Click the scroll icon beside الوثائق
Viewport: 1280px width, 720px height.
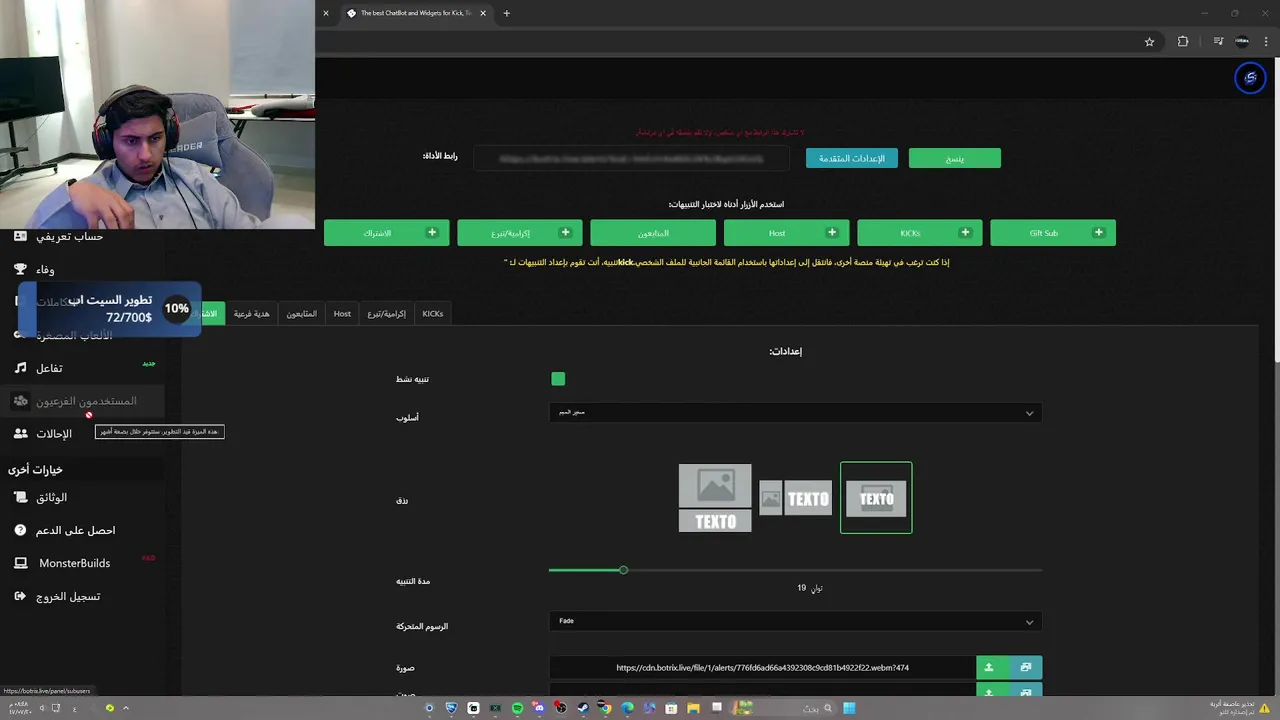20,497
